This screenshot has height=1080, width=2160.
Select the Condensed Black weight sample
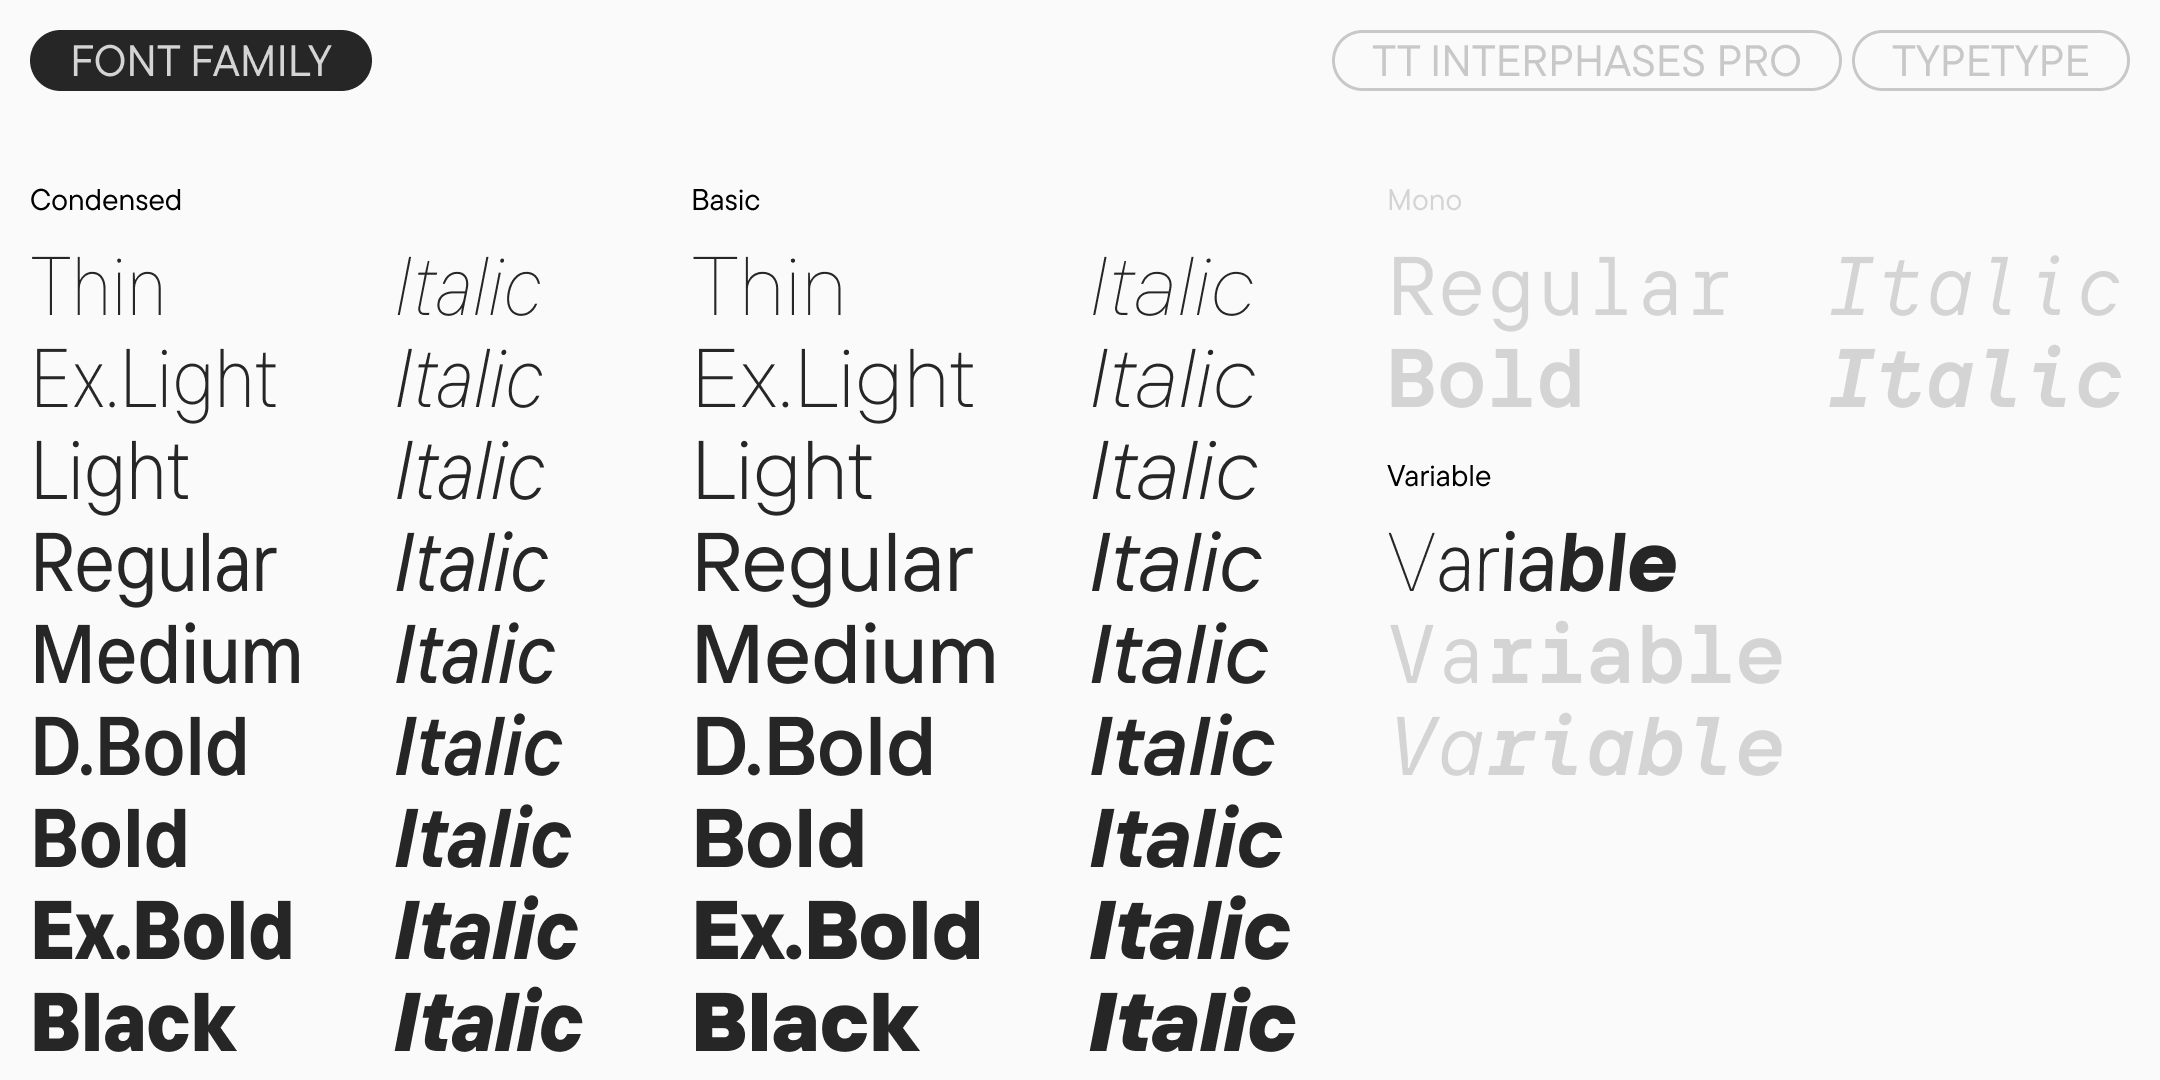pyautogui.click(x=134, y=1024)
